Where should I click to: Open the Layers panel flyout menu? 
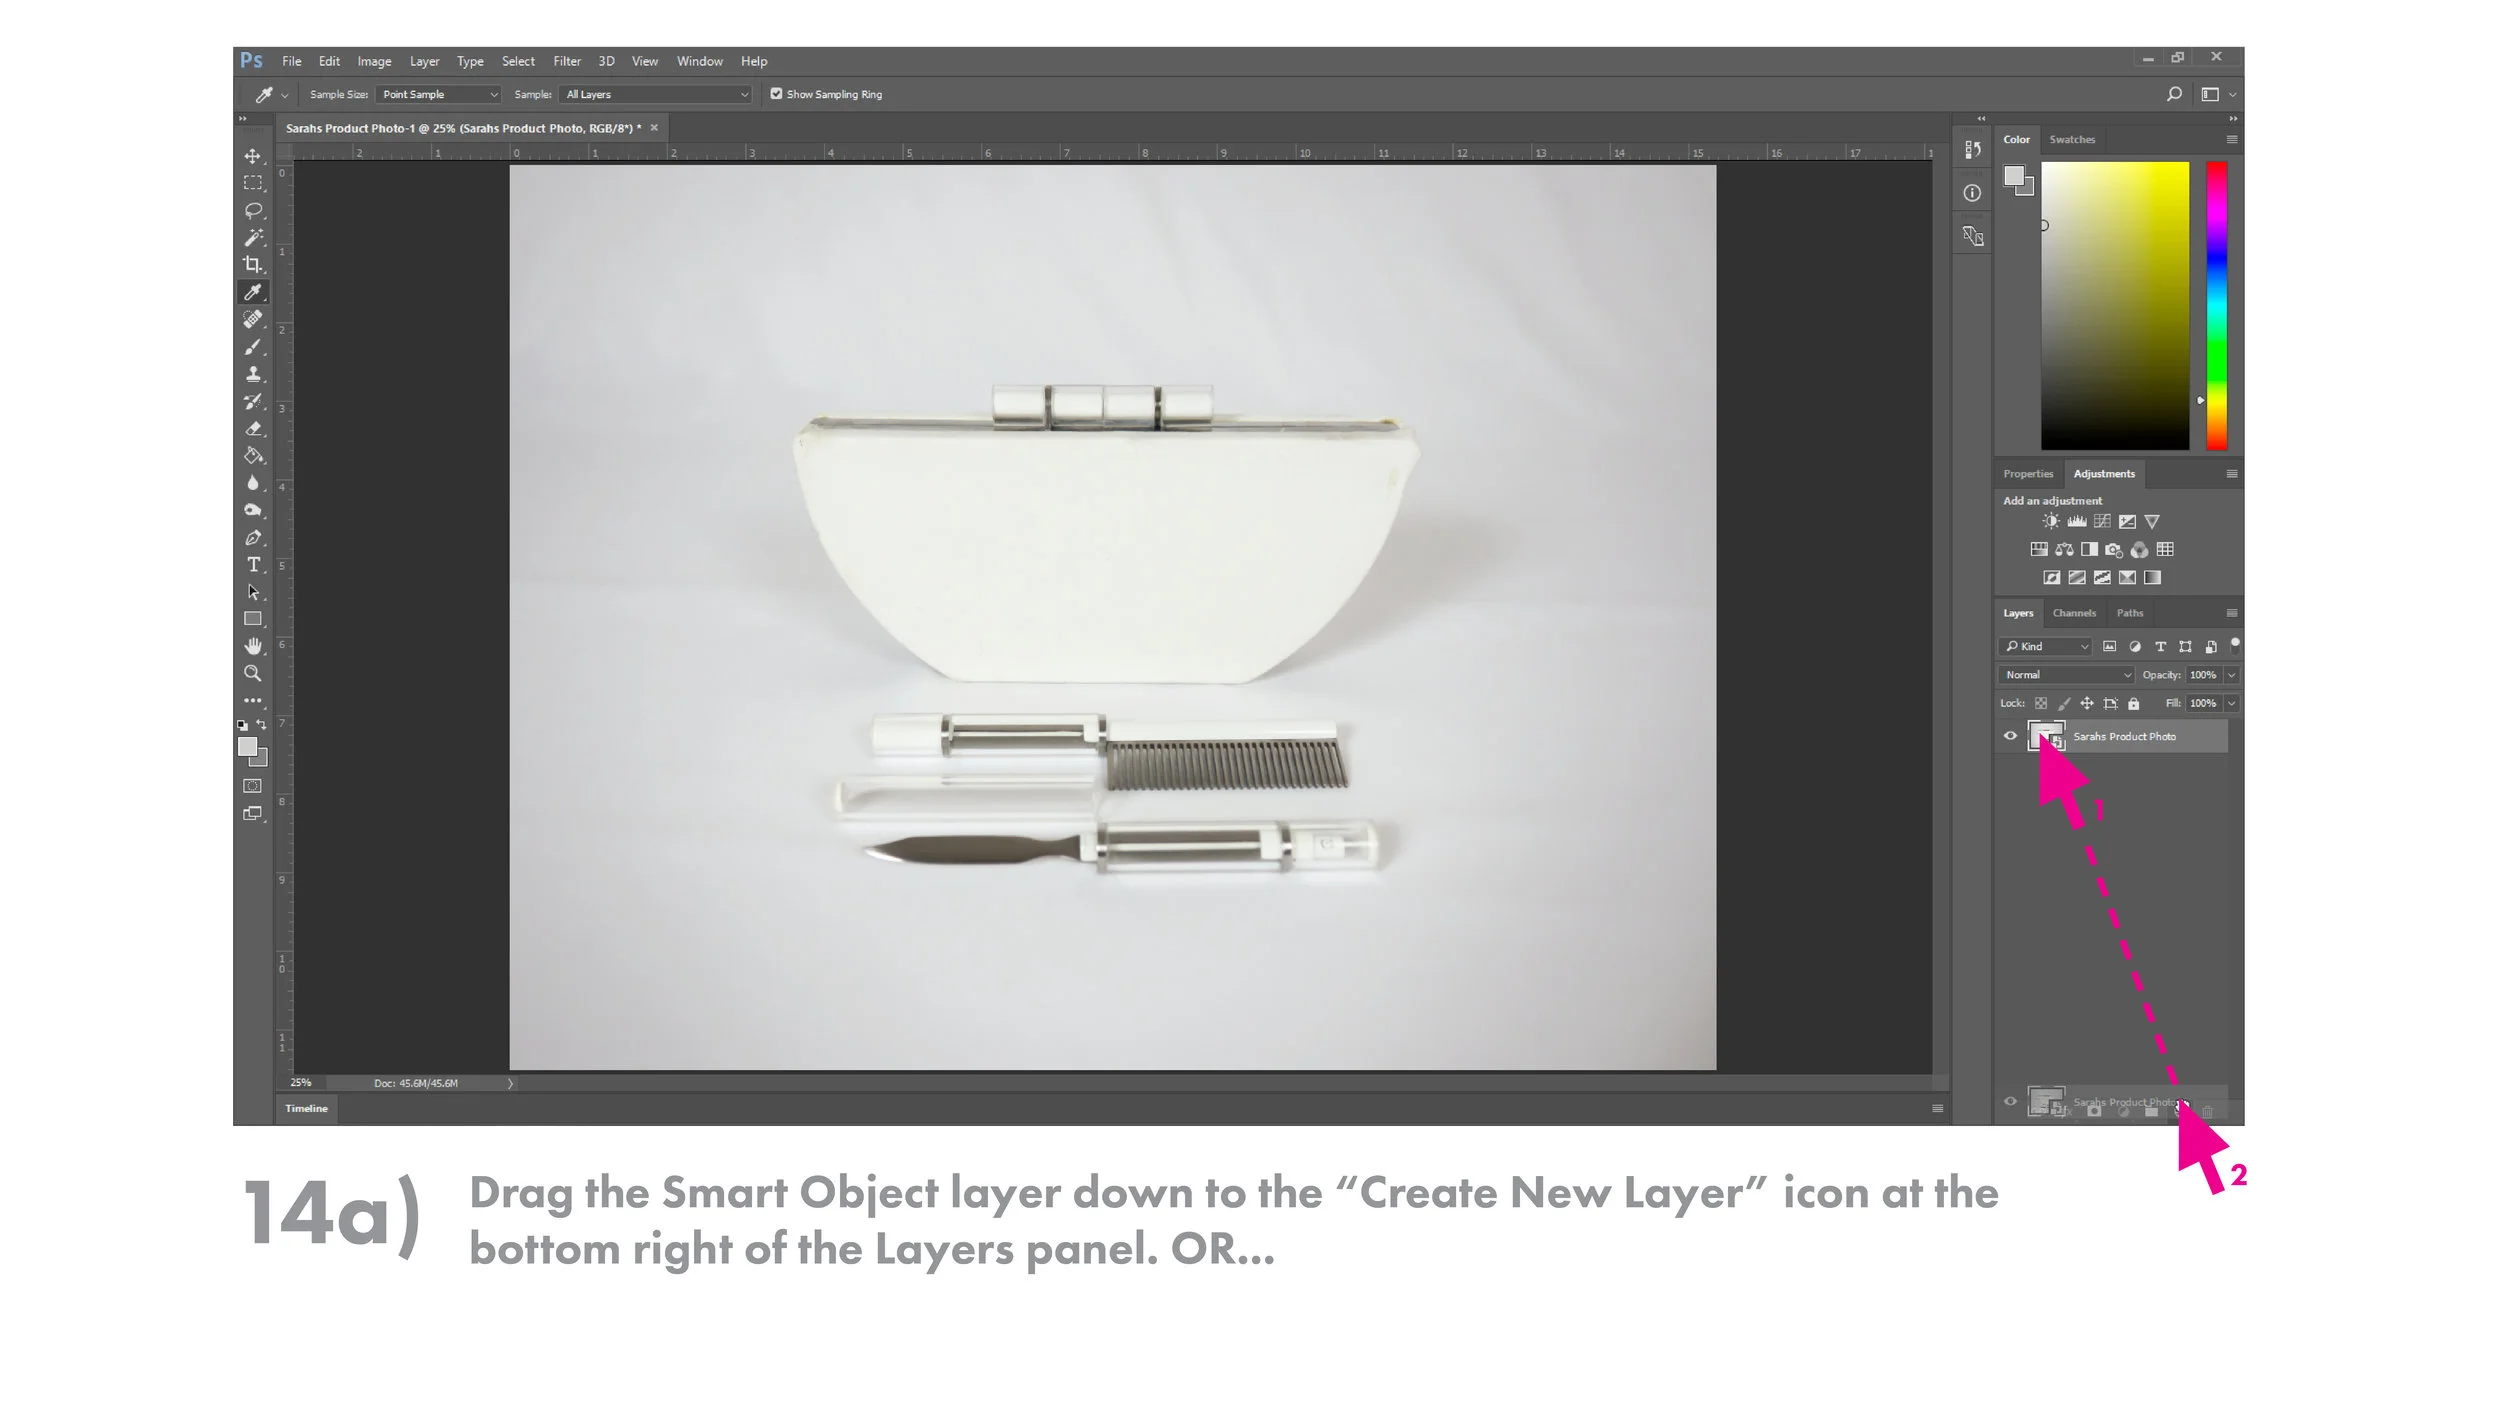click(2231, 613)
